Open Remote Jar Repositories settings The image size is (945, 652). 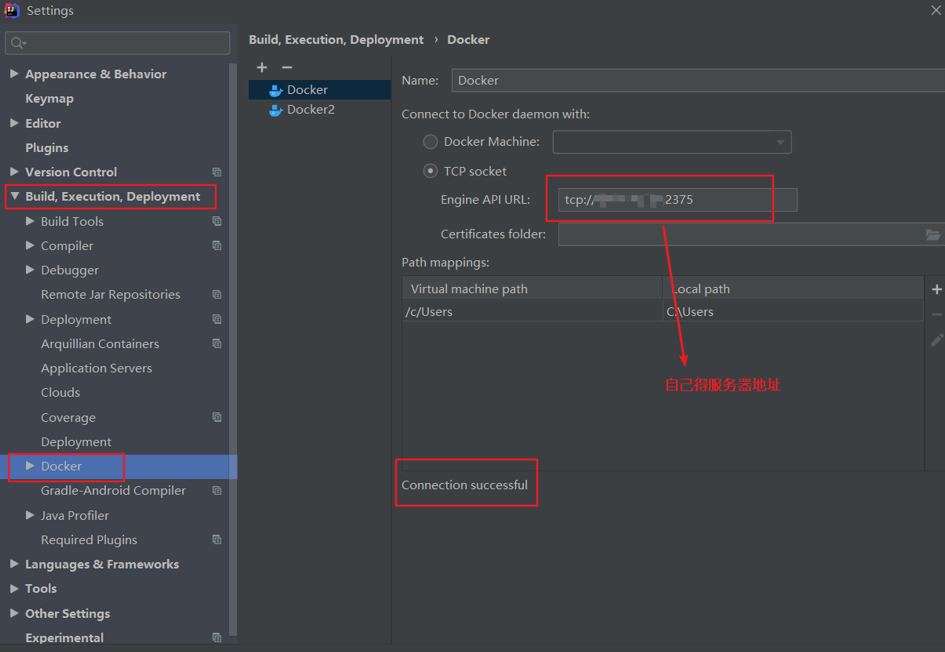(110, 295)
